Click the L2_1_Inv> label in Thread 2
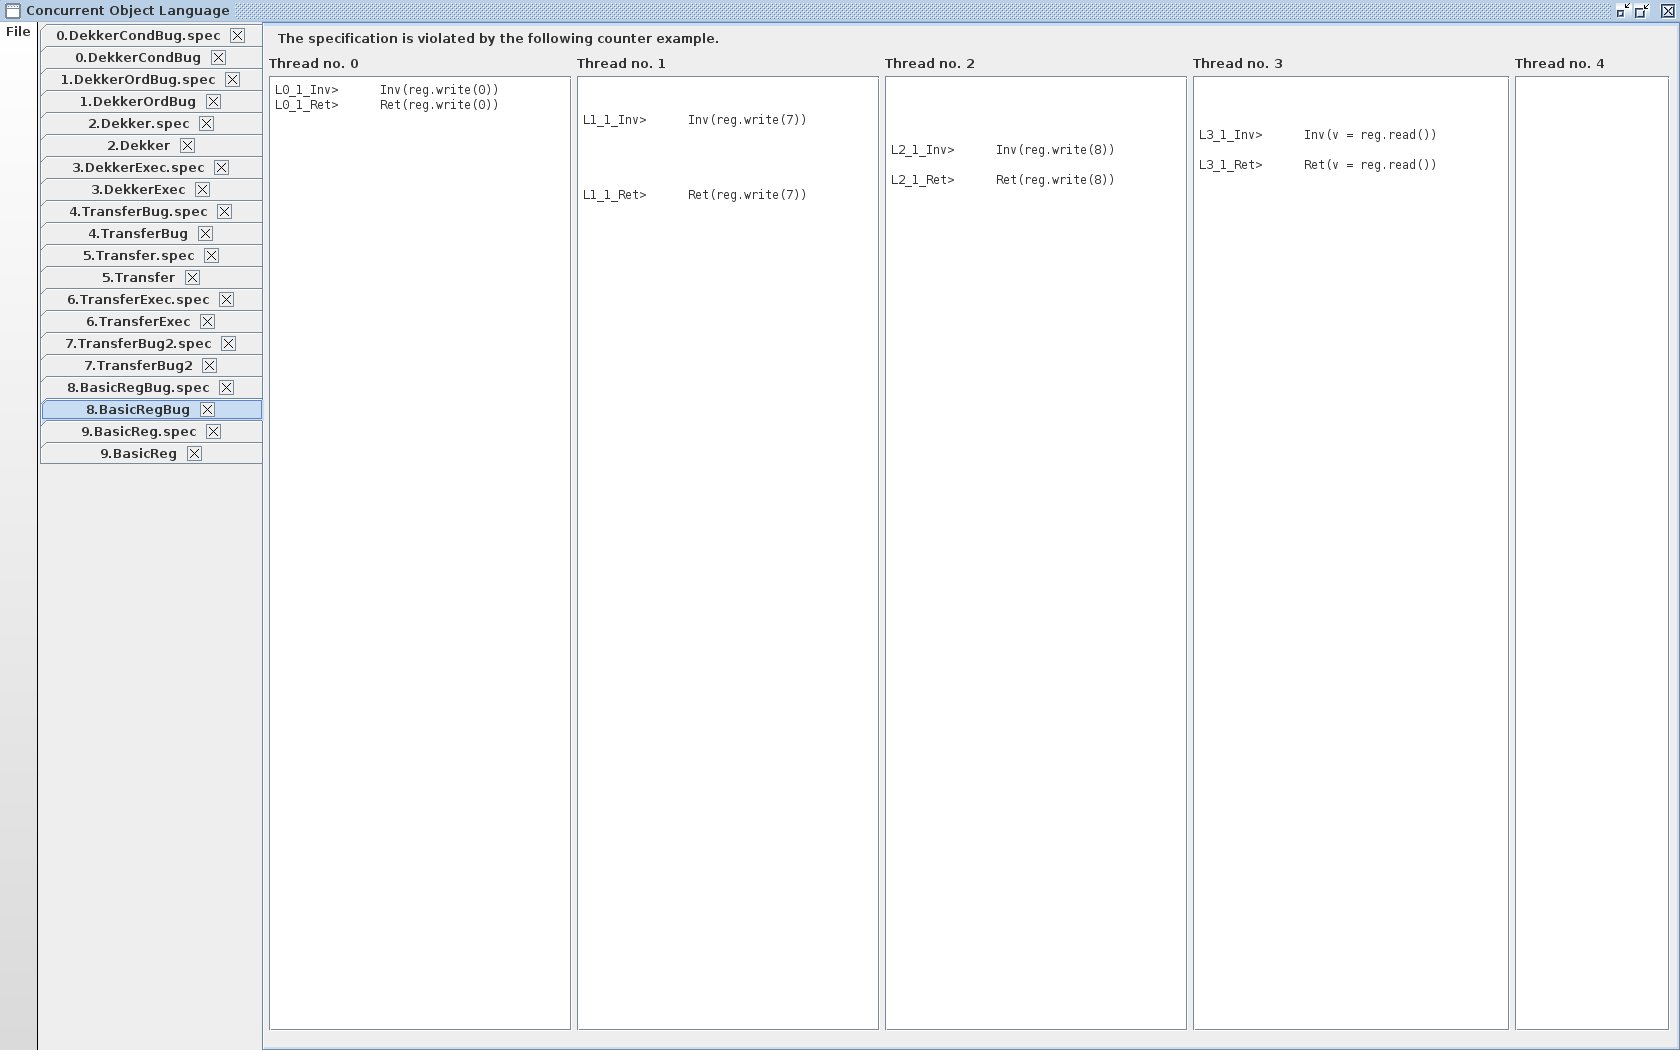This screenshot has height=1050, width=1680. click(923, 150)
